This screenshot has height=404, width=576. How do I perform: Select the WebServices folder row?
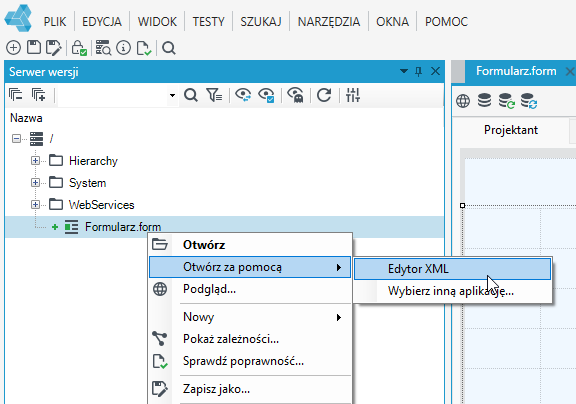click(101, 205)
